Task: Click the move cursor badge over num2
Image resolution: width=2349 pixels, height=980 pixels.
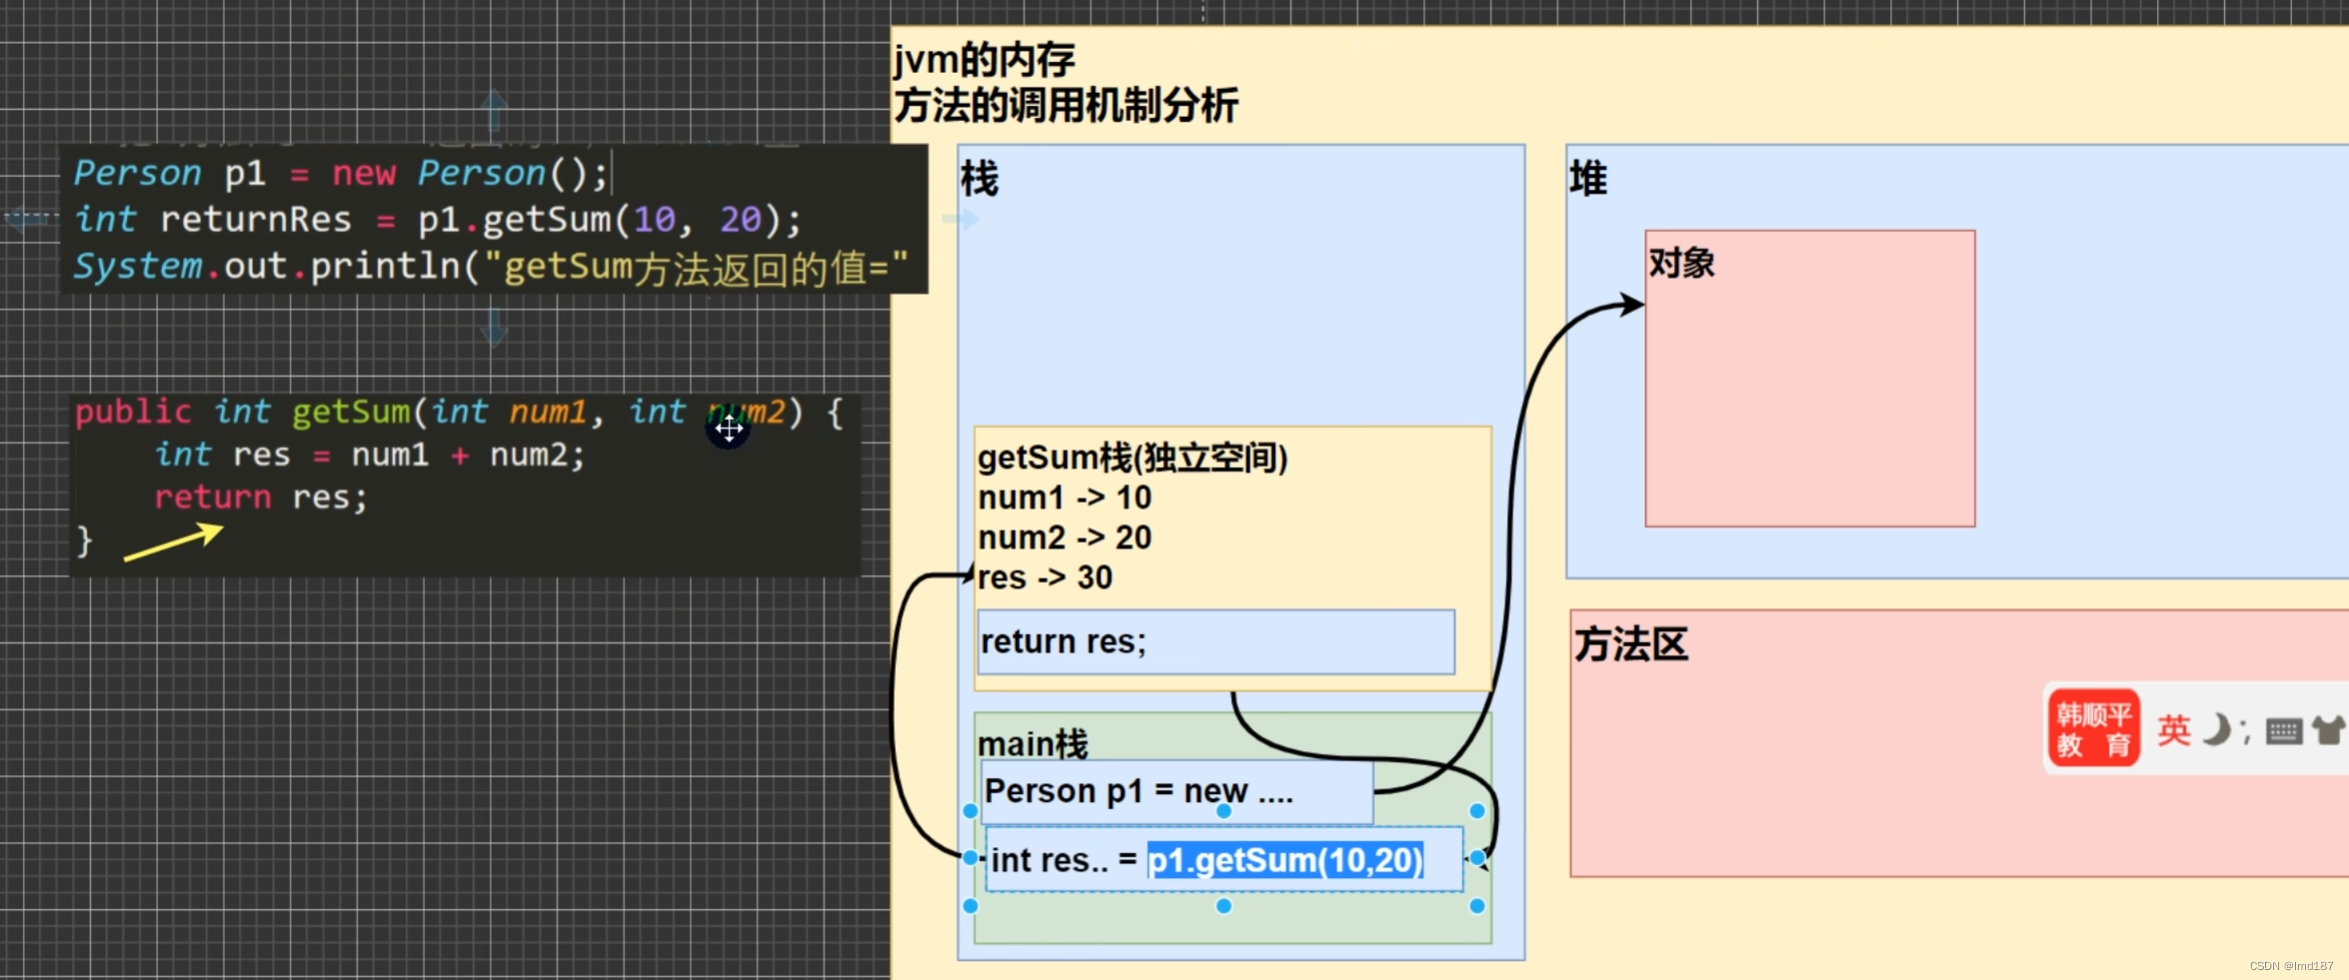Action: (729, 430)
